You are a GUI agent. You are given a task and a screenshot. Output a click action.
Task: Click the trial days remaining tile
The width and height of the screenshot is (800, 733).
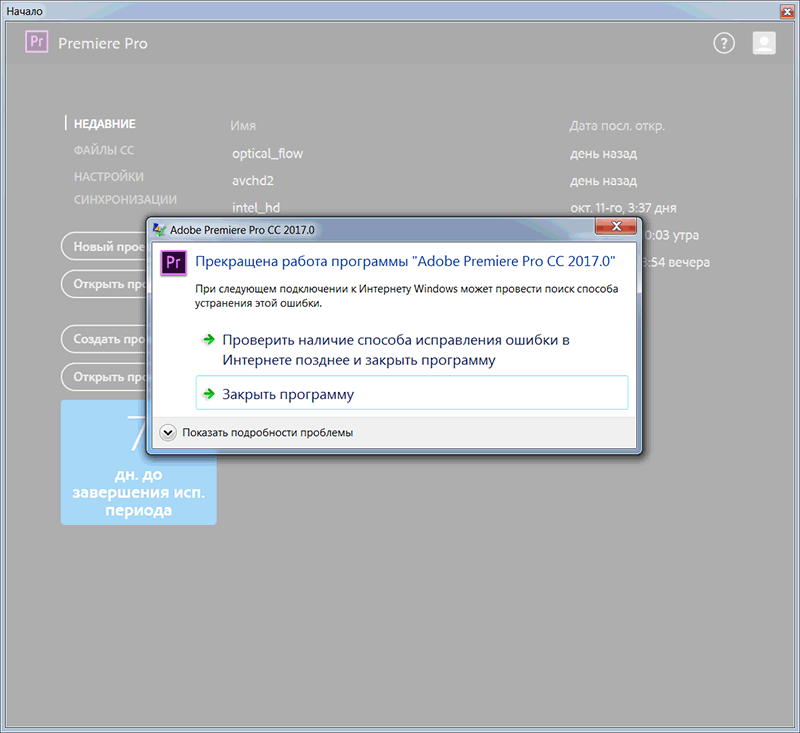point(139,462)
